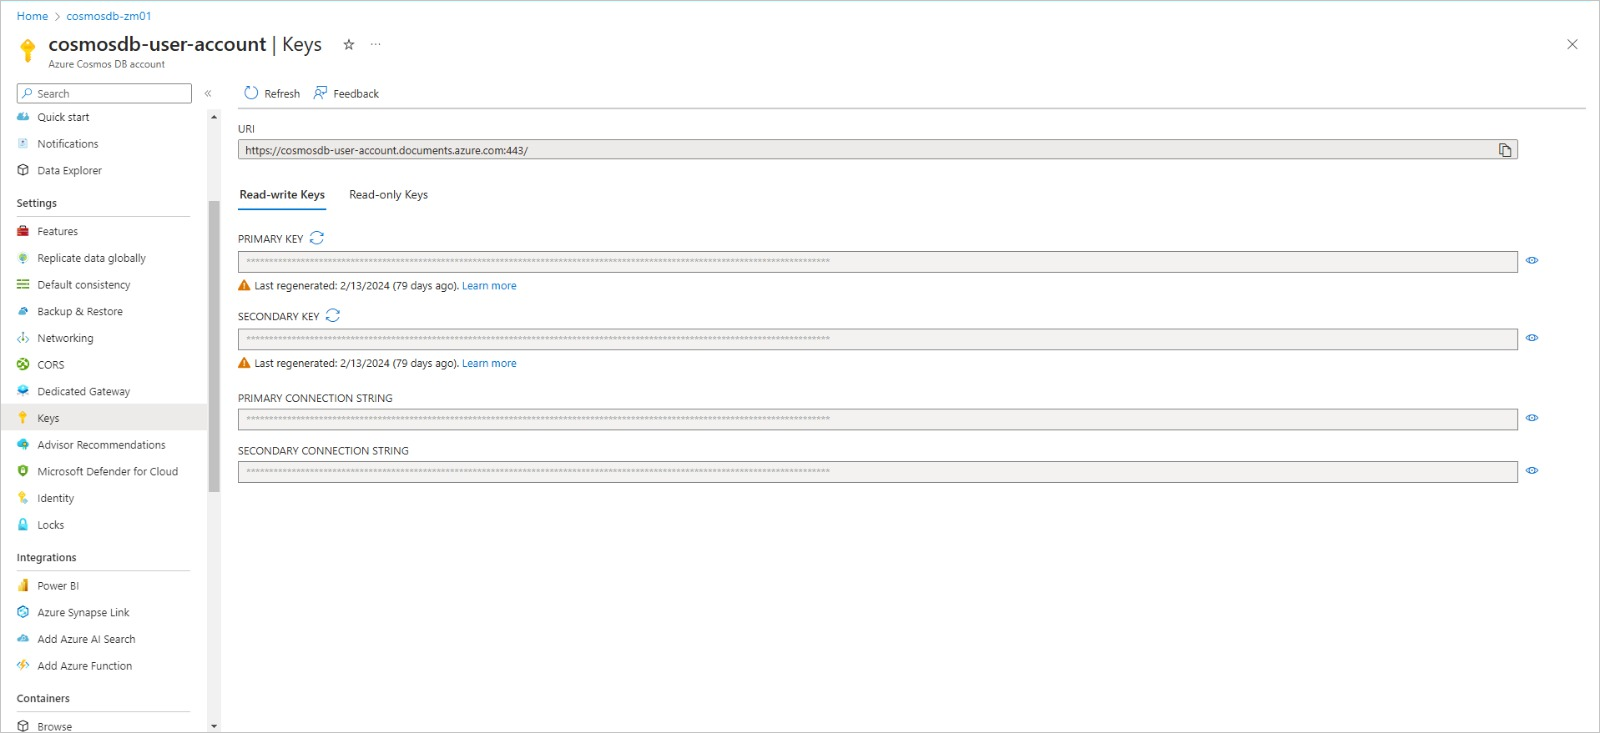1600x733 pixels.
Task: Click the URI text field
Action: tap(877, 150)
